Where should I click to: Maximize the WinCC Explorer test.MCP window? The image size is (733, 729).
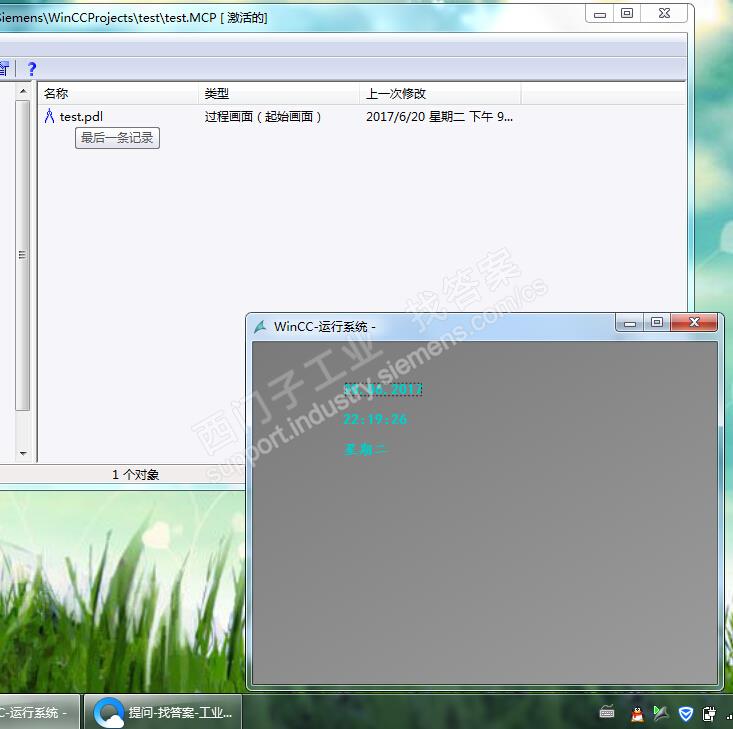[627, 14]
